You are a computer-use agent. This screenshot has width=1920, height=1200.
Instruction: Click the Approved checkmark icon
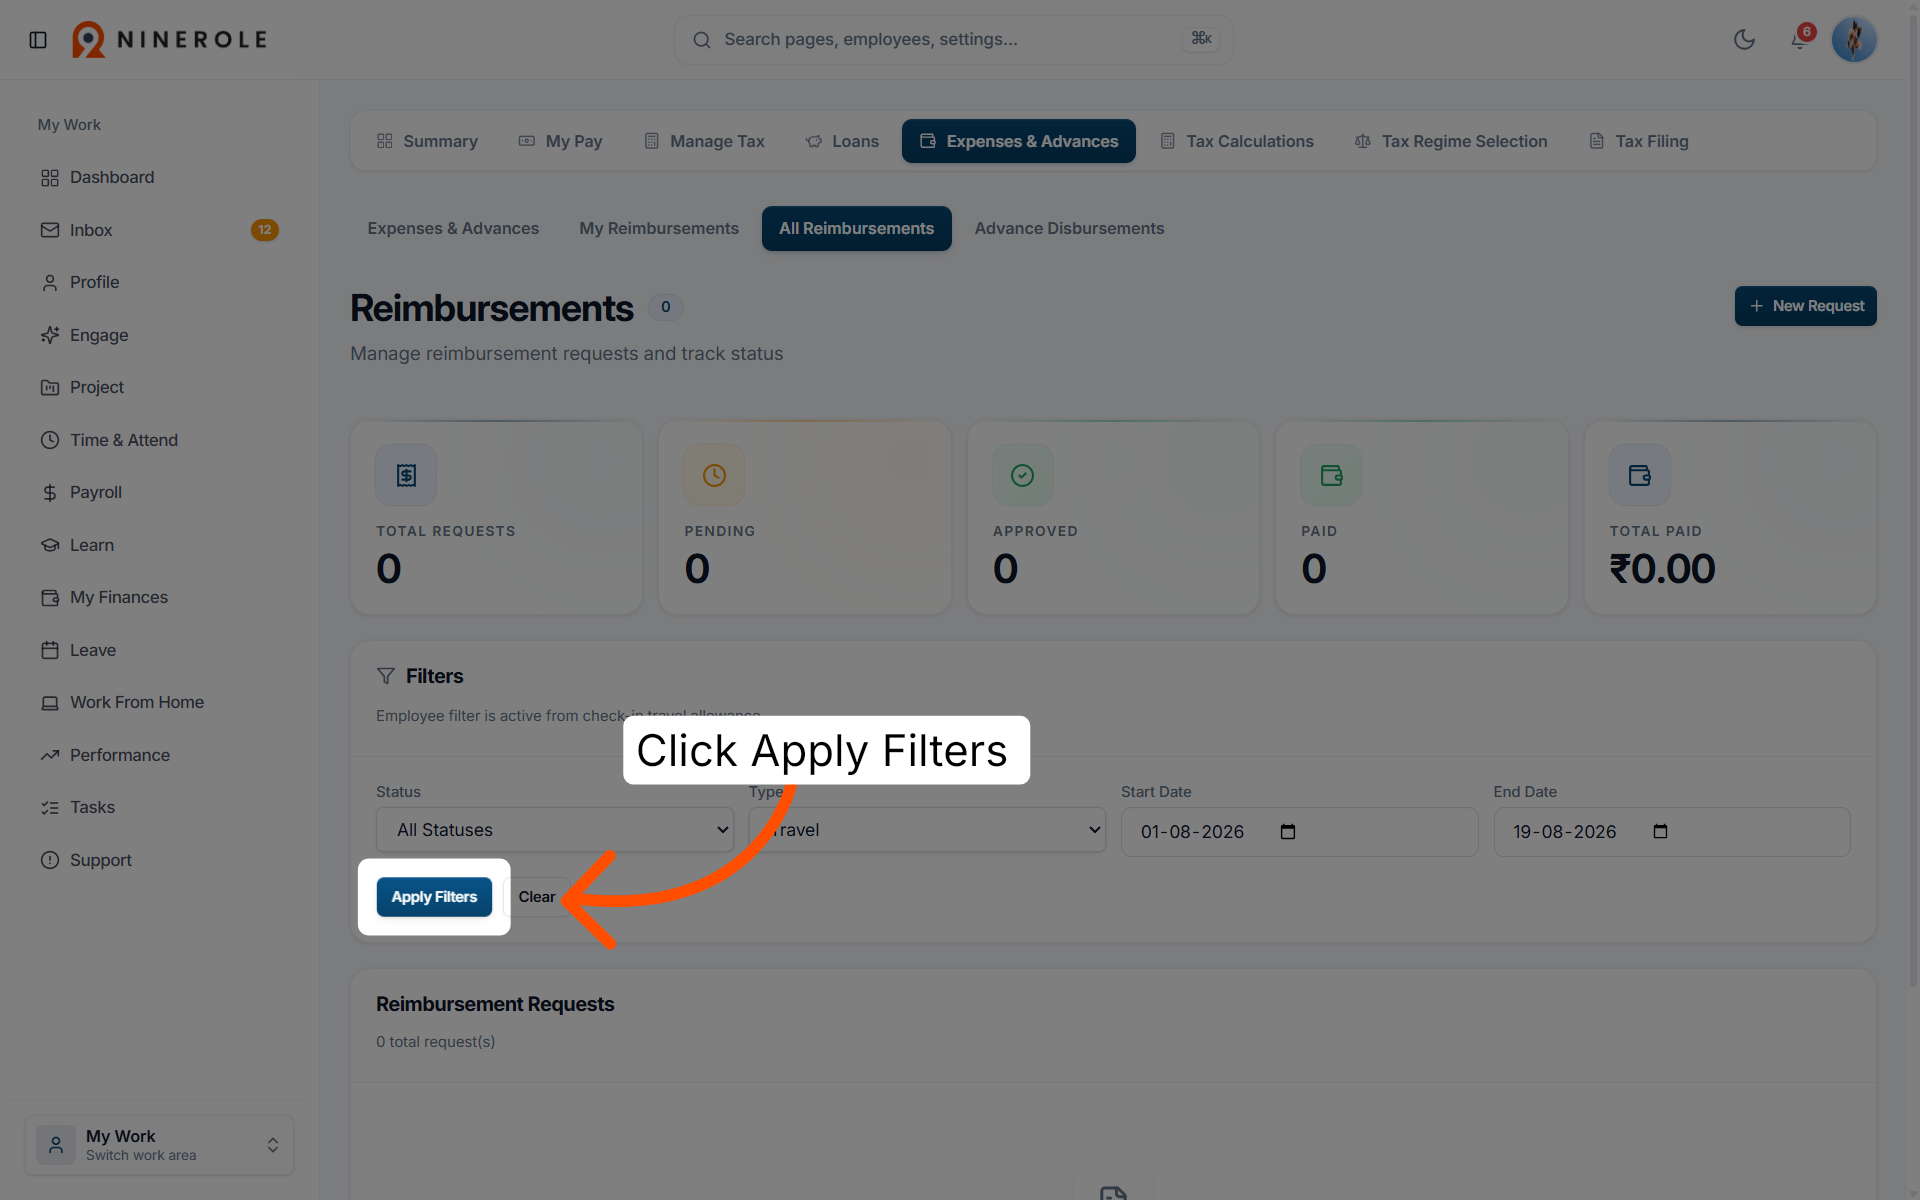[x=1022, y=475]
